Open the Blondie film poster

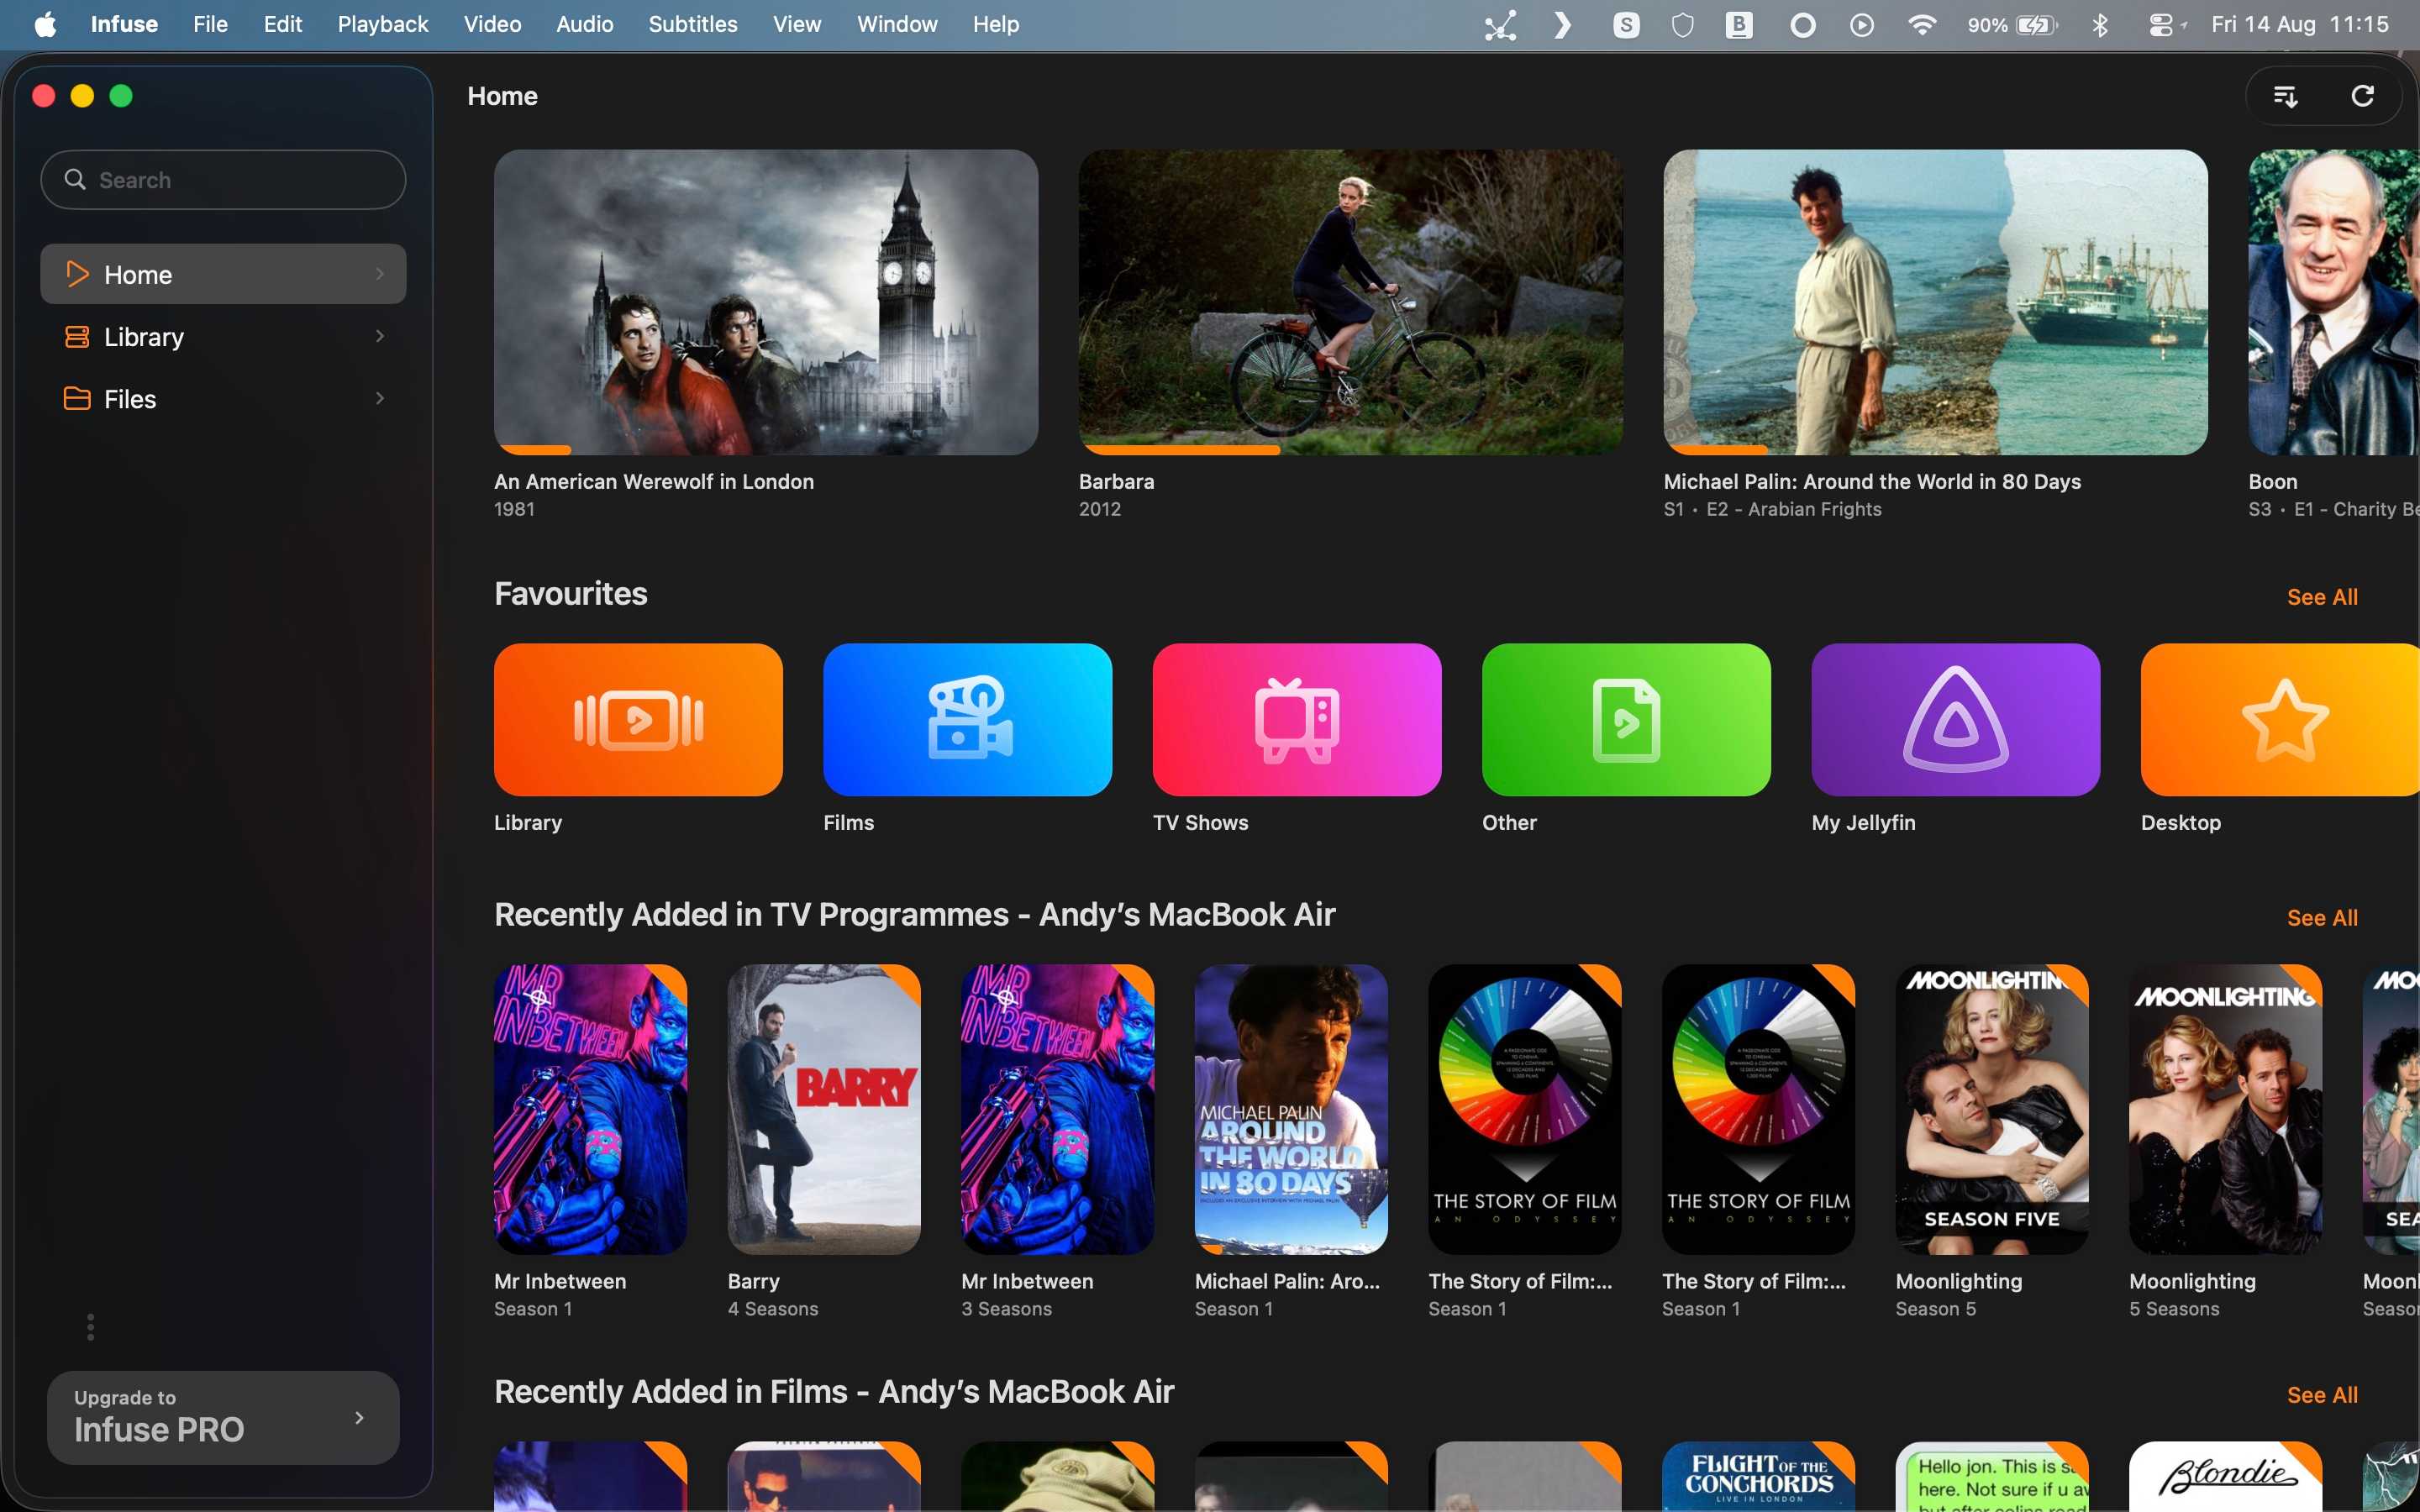2225,1476
